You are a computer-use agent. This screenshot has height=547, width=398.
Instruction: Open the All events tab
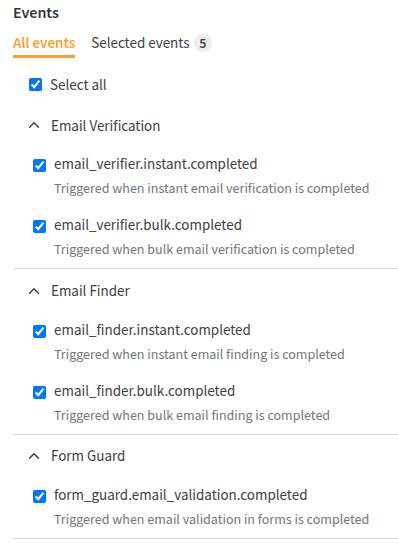pos(44,43)
